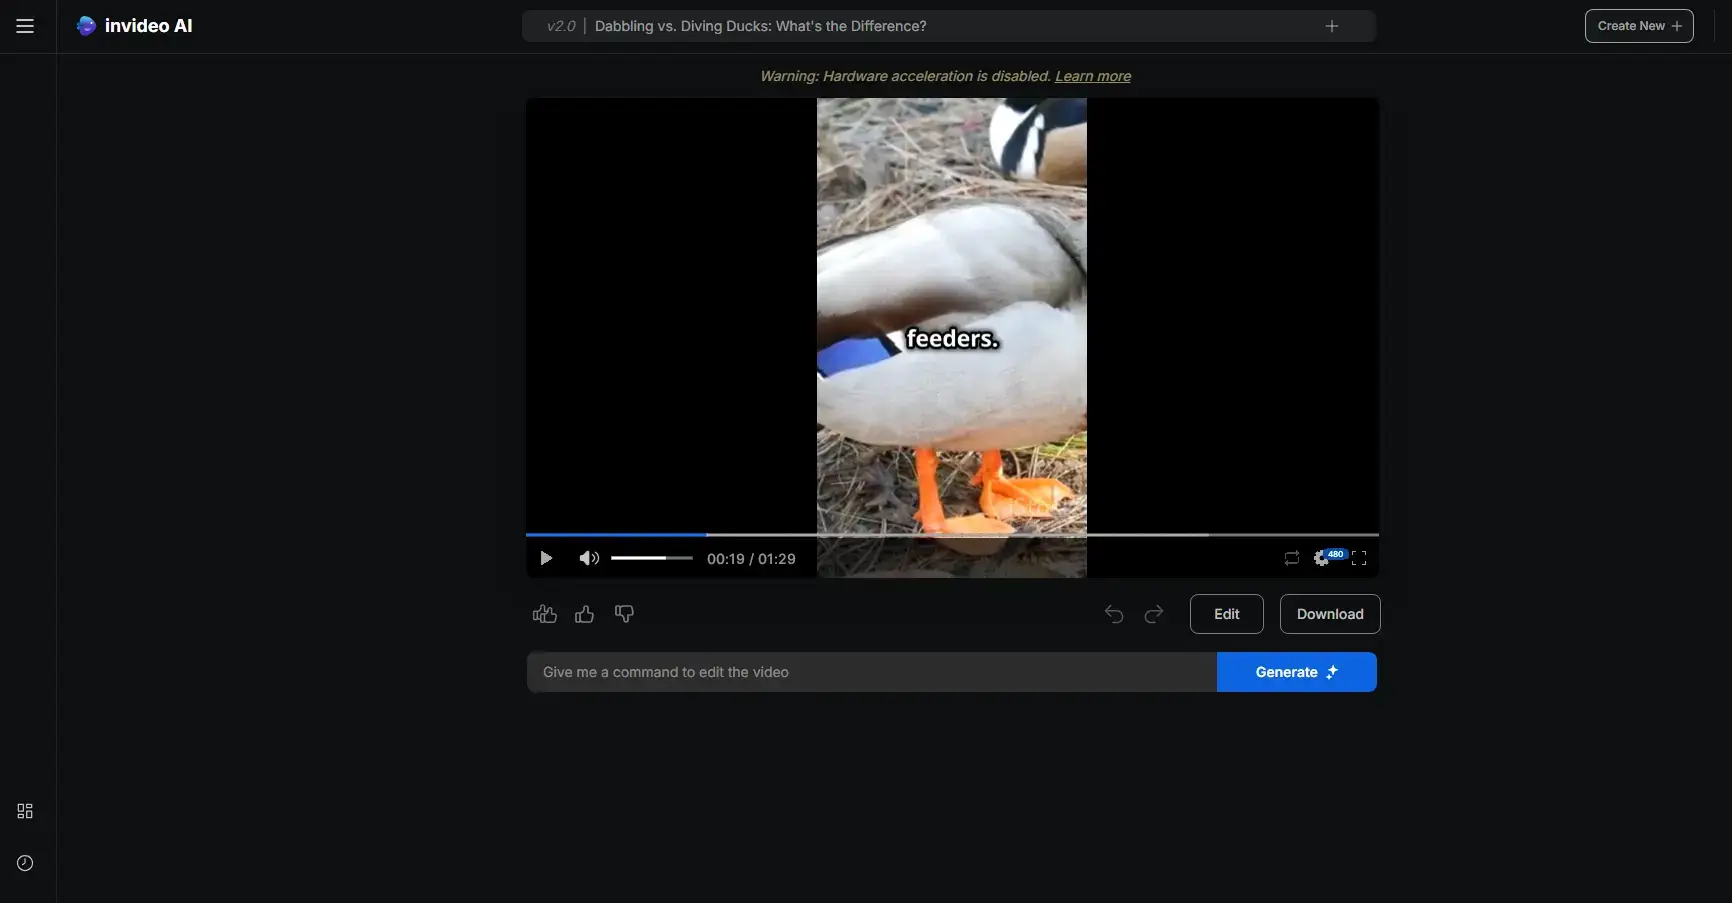Toggle the video loop option
Screen dimensions: 1732x903
(x=1291, y=558)
